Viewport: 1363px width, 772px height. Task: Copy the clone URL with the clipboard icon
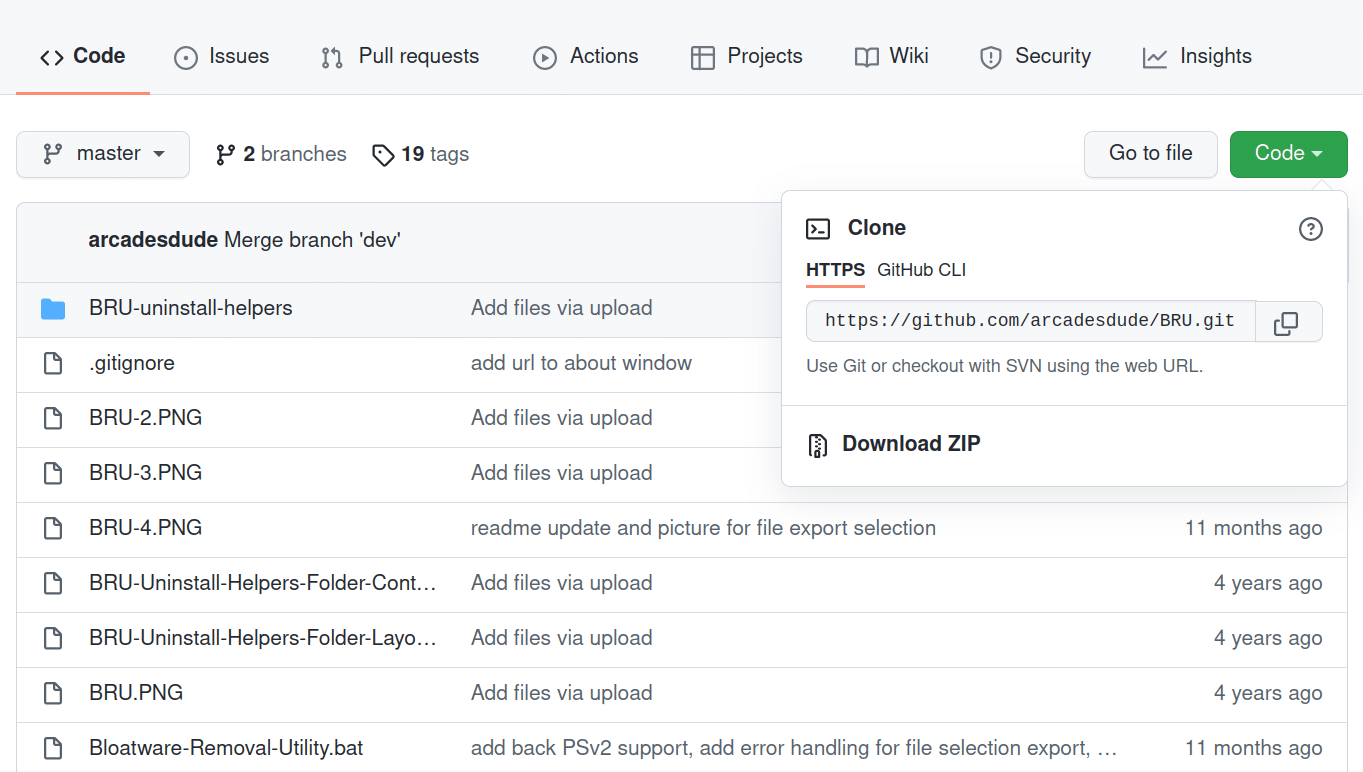pos(1287,322)
